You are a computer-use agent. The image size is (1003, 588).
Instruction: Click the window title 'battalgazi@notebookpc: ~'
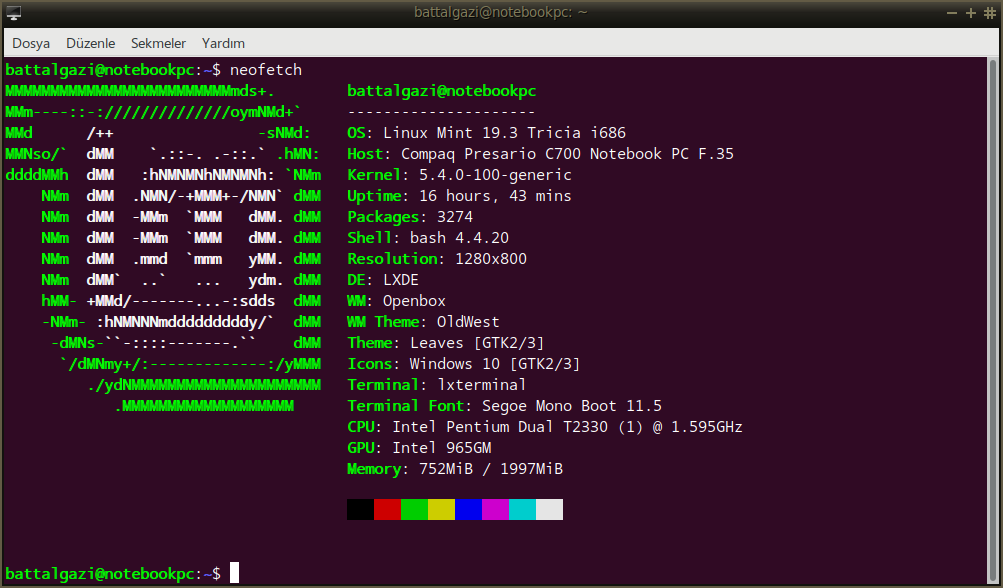pos(500,12)
